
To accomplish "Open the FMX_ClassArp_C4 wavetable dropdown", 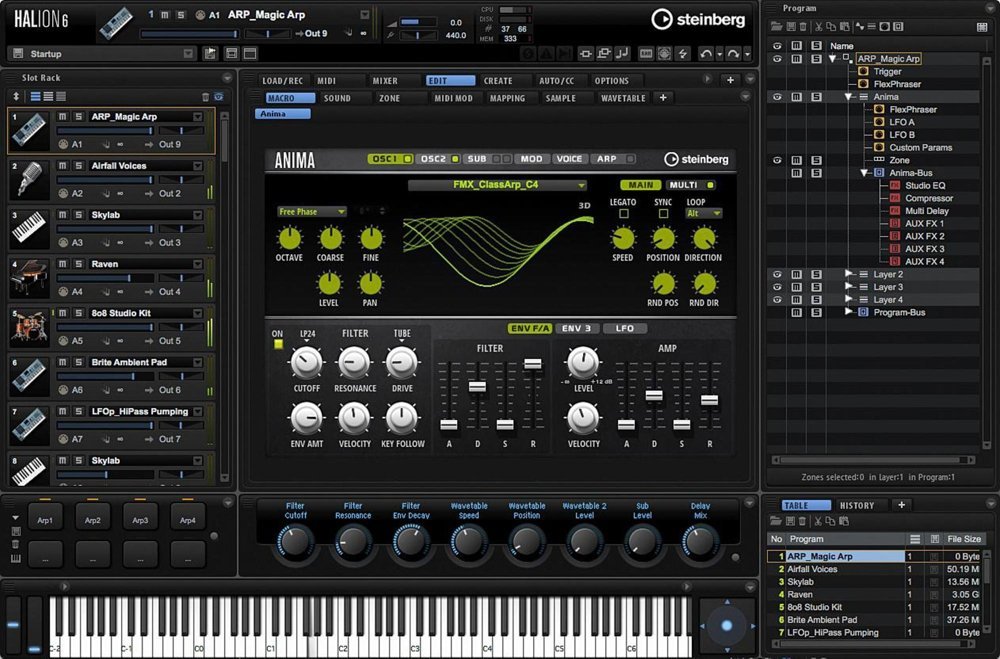I will 497,185.
